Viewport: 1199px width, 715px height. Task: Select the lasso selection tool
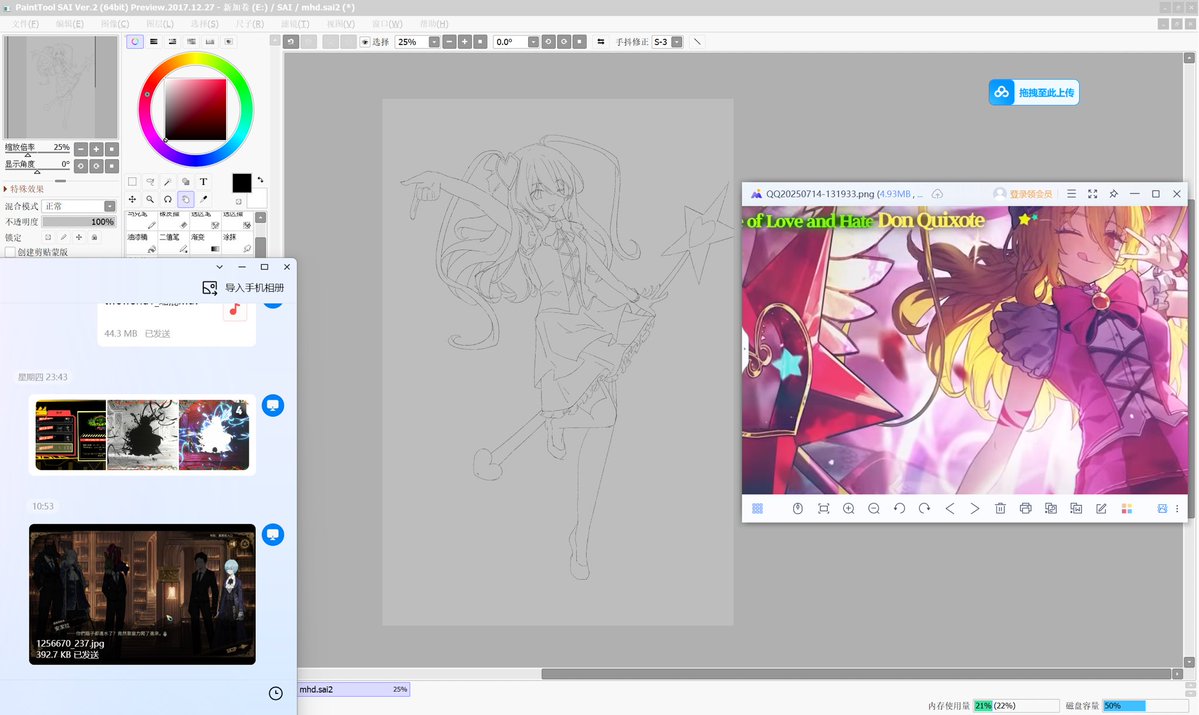(150, 182)
